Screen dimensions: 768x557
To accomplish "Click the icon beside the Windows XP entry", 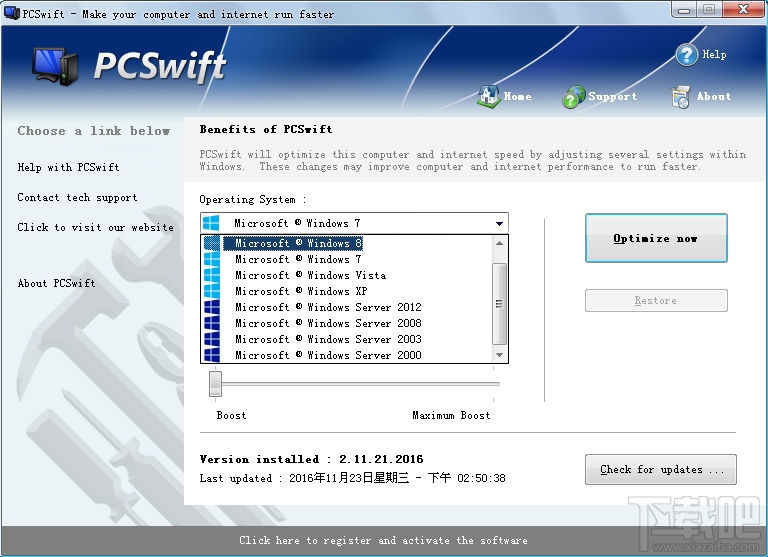I will (212, 291).
